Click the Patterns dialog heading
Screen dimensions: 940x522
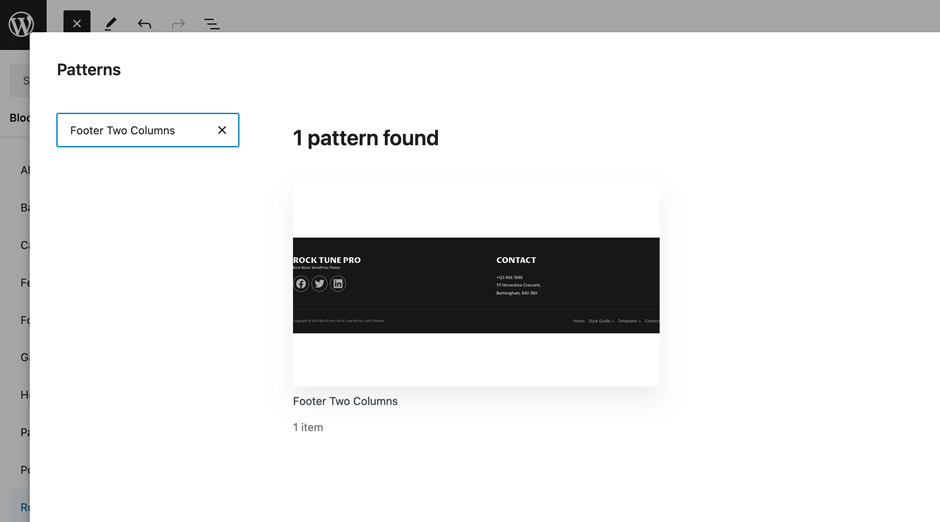click(x=89, y=70)
